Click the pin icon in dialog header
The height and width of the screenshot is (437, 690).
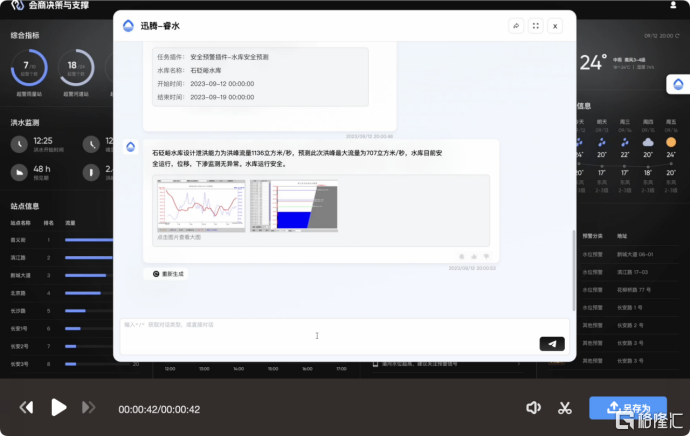[x=516, y=26]
